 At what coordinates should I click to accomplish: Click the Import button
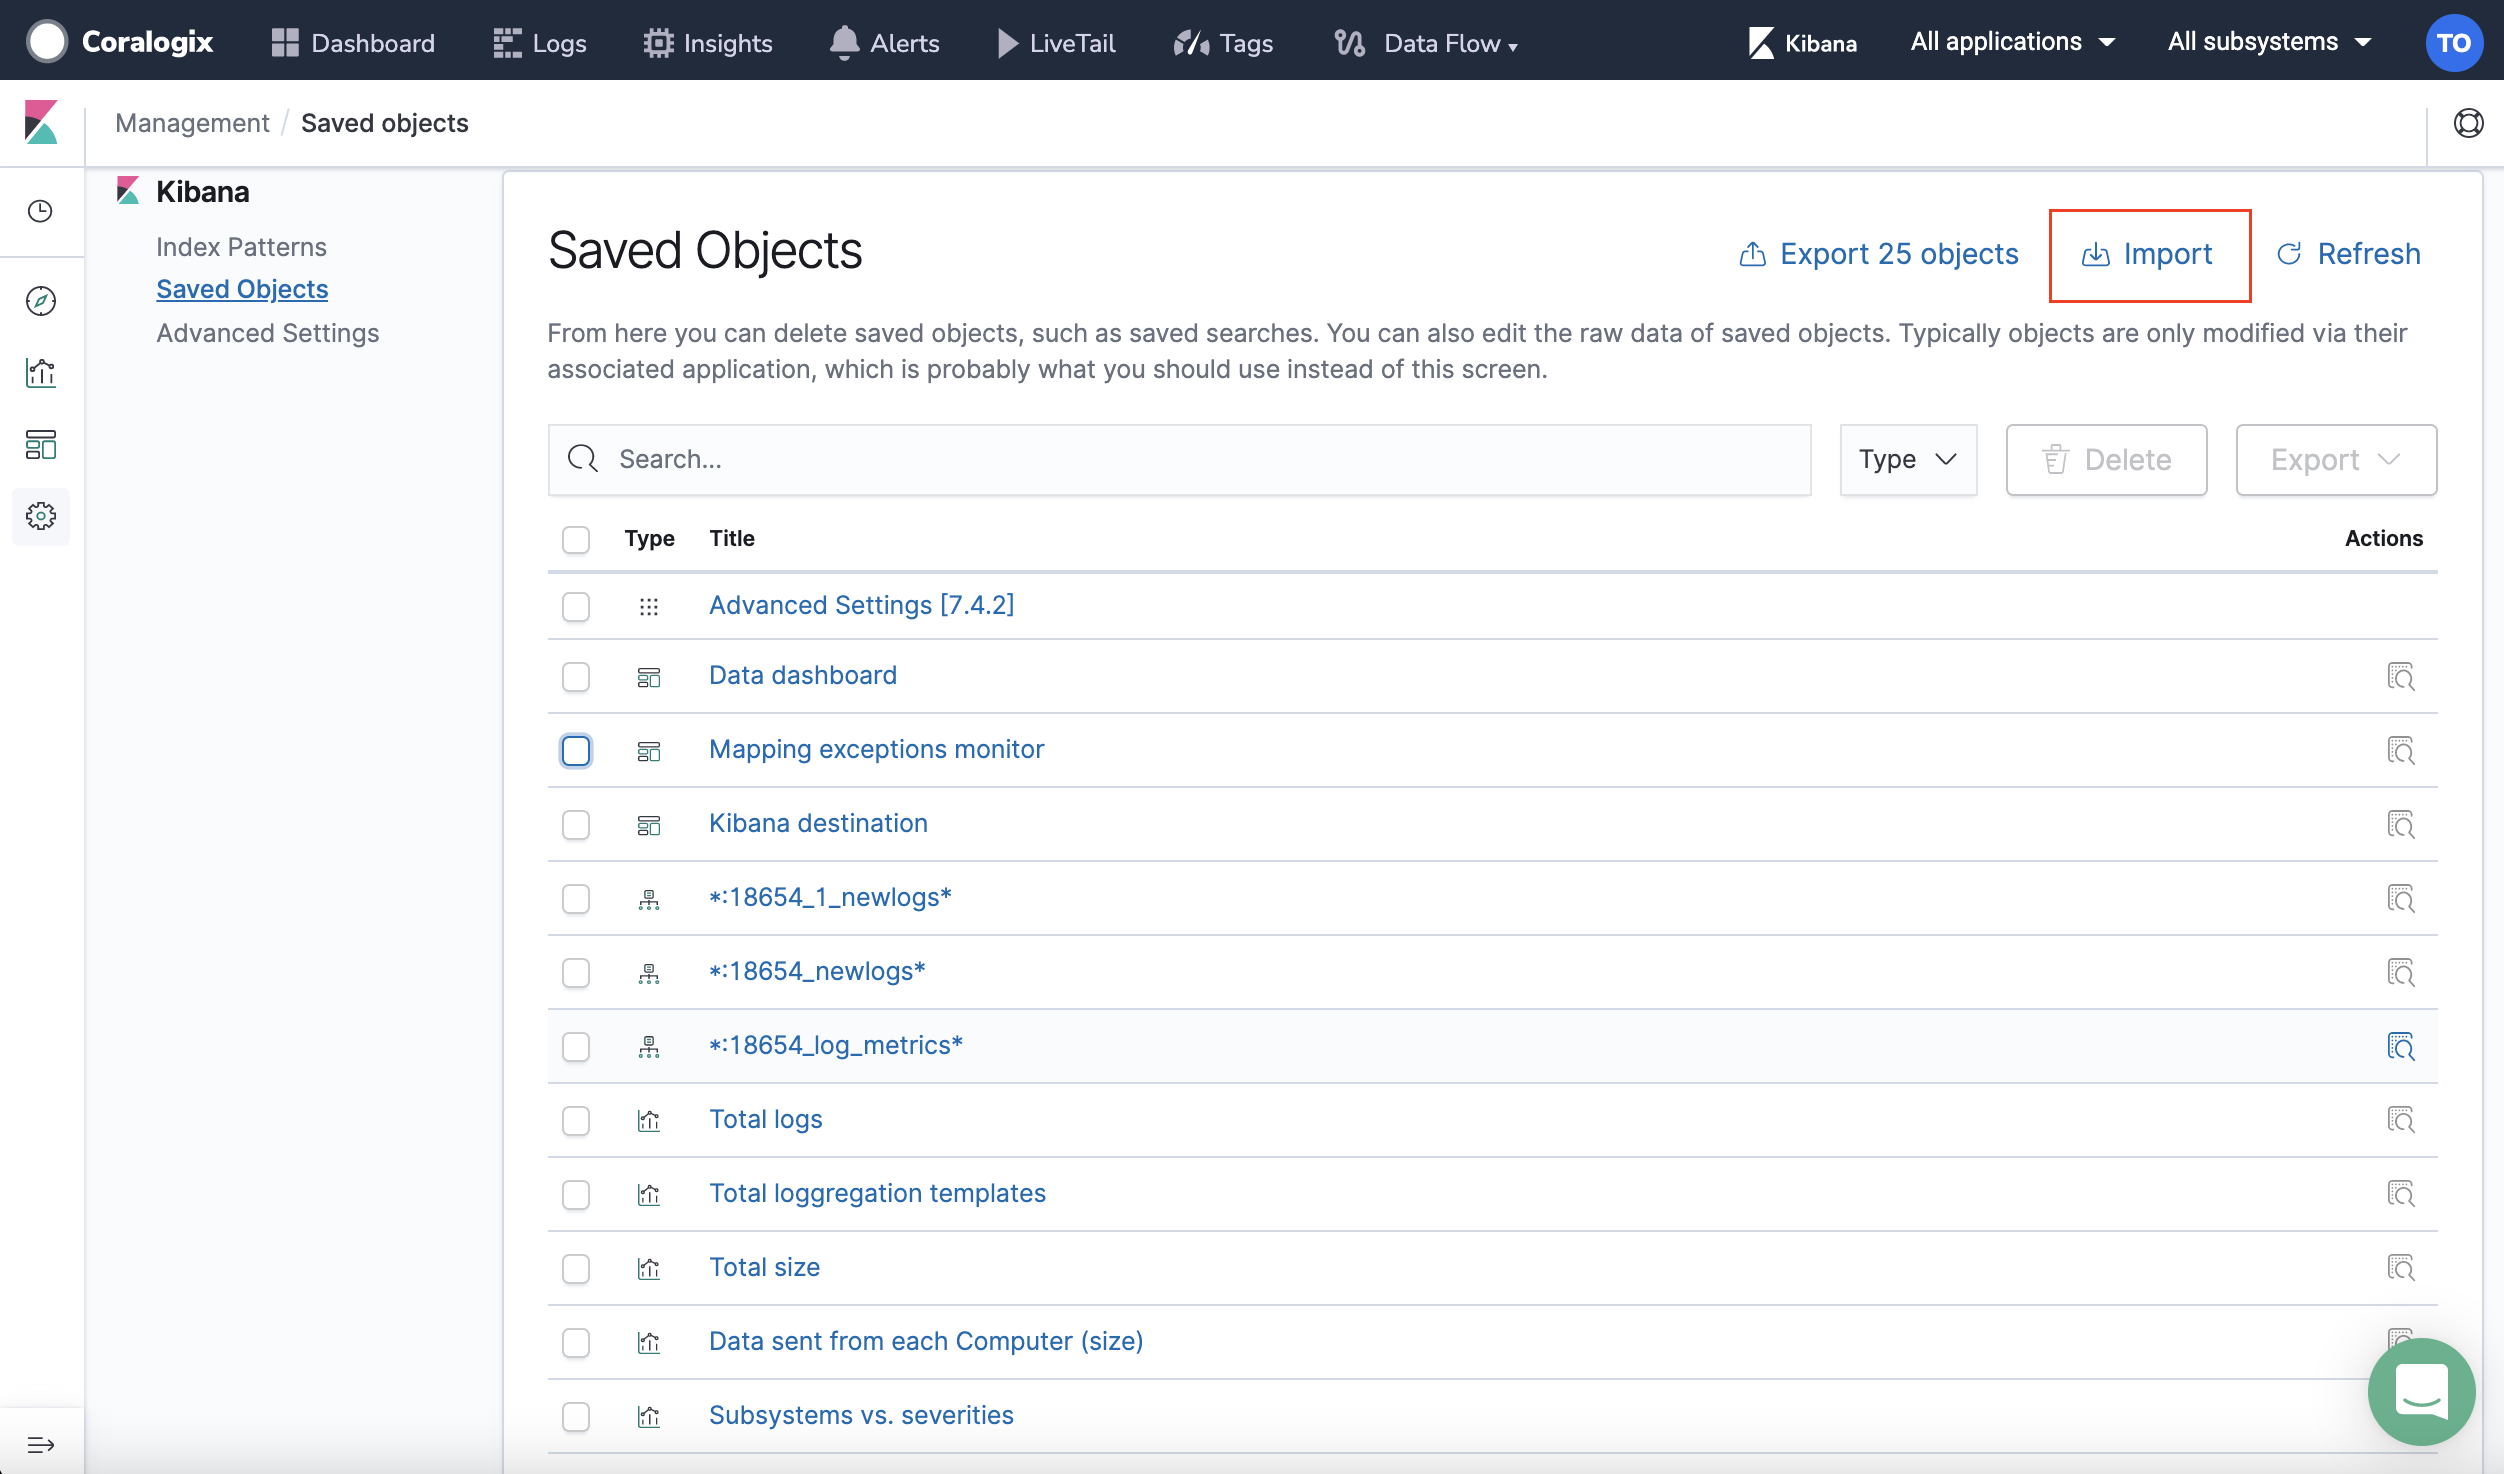tap(2149, 254)
